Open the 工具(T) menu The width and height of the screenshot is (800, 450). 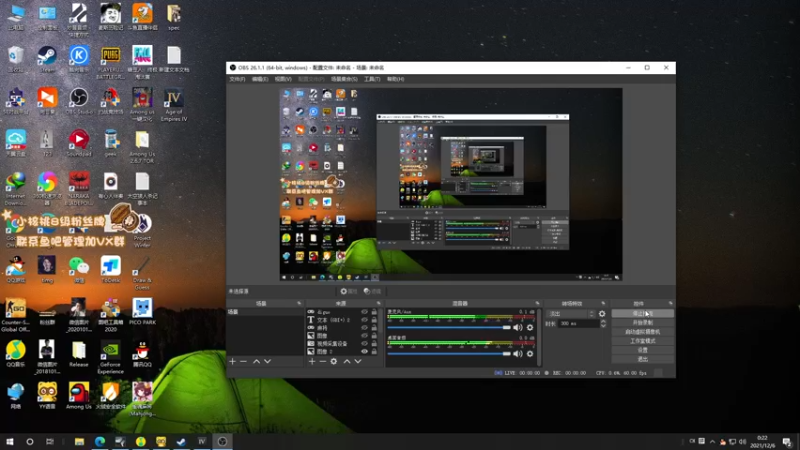pos(371,79)
